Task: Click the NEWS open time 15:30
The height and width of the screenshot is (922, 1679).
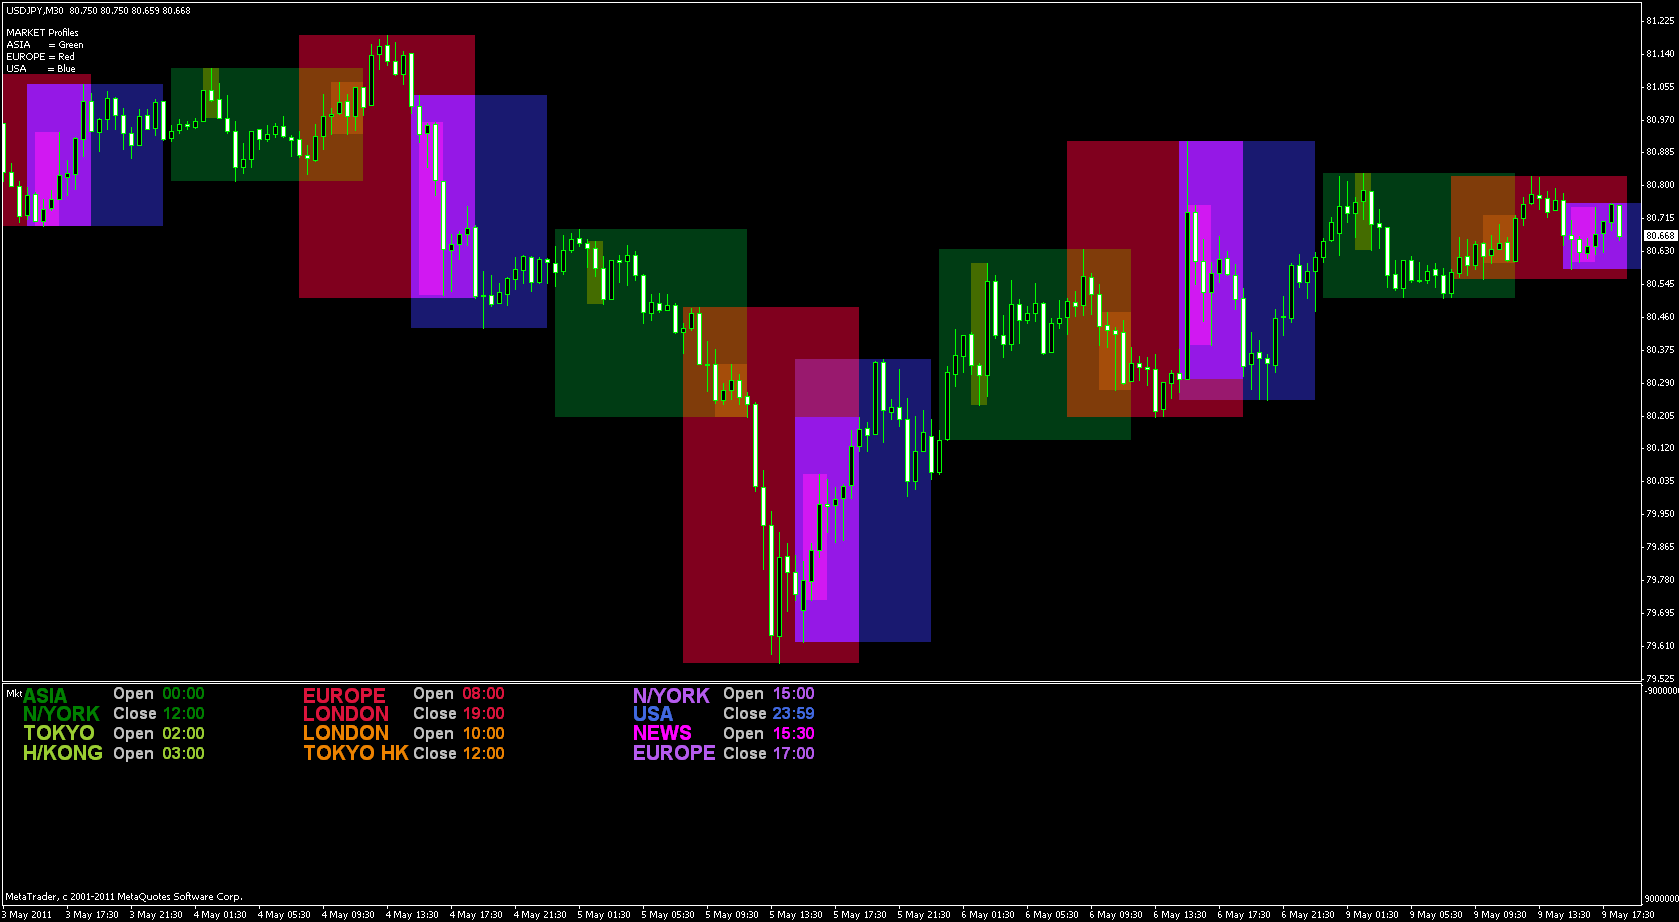Action: [793, 733]
